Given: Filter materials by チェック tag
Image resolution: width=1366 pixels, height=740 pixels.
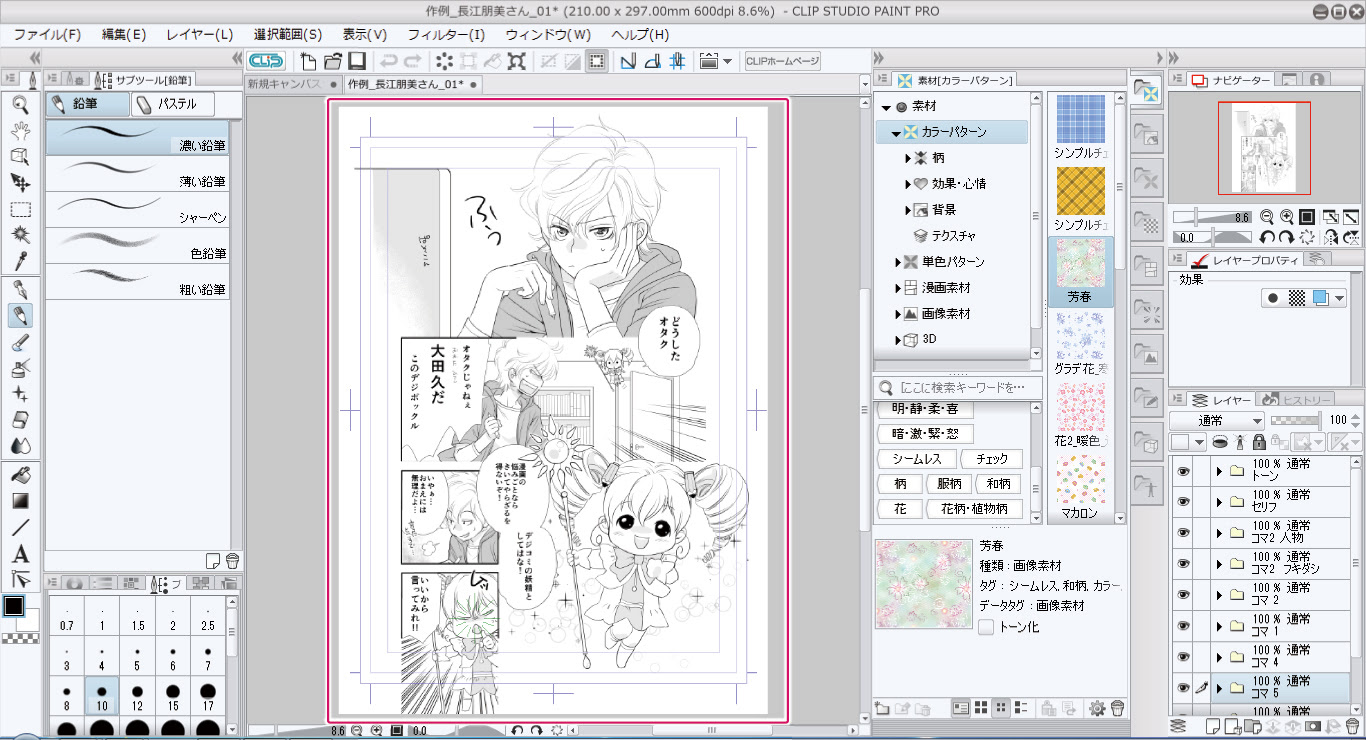Looking at the screenshot, I should pyautogui.click(x=992, y=459).
